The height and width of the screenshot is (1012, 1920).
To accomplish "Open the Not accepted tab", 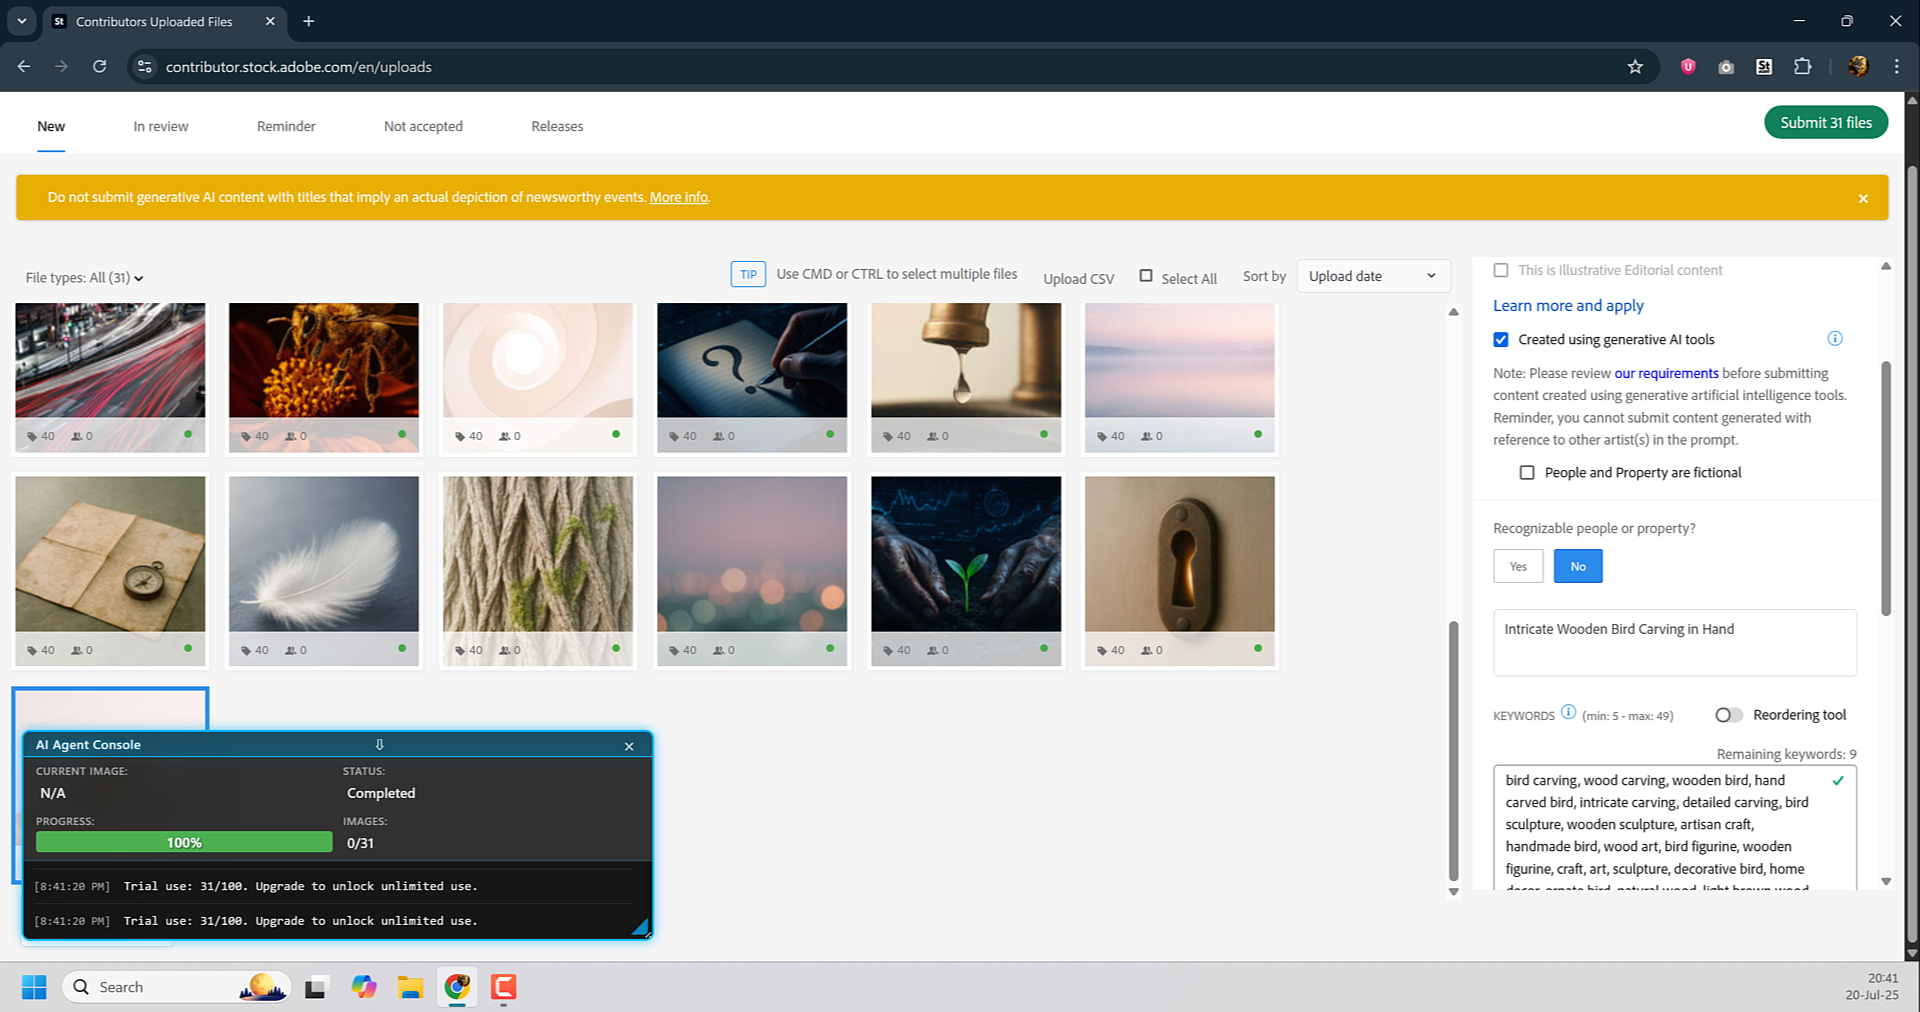I will click(x=423, y=127).
